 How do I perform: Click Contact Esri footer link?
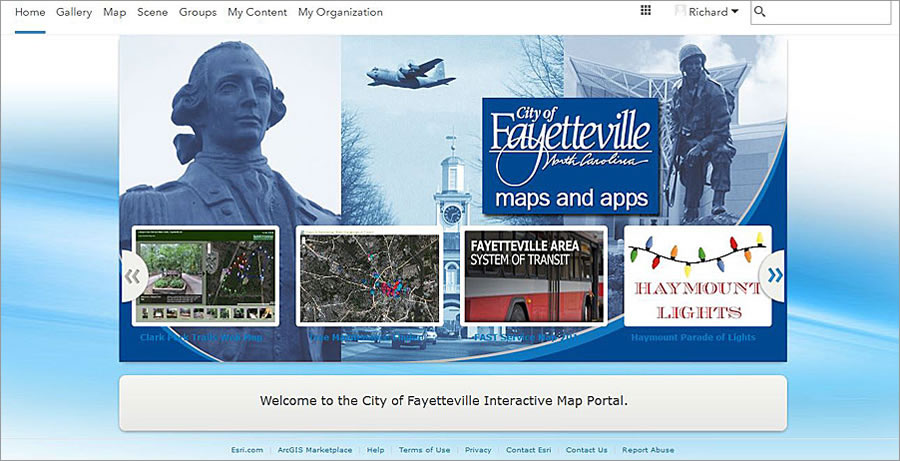pos(529,450)
